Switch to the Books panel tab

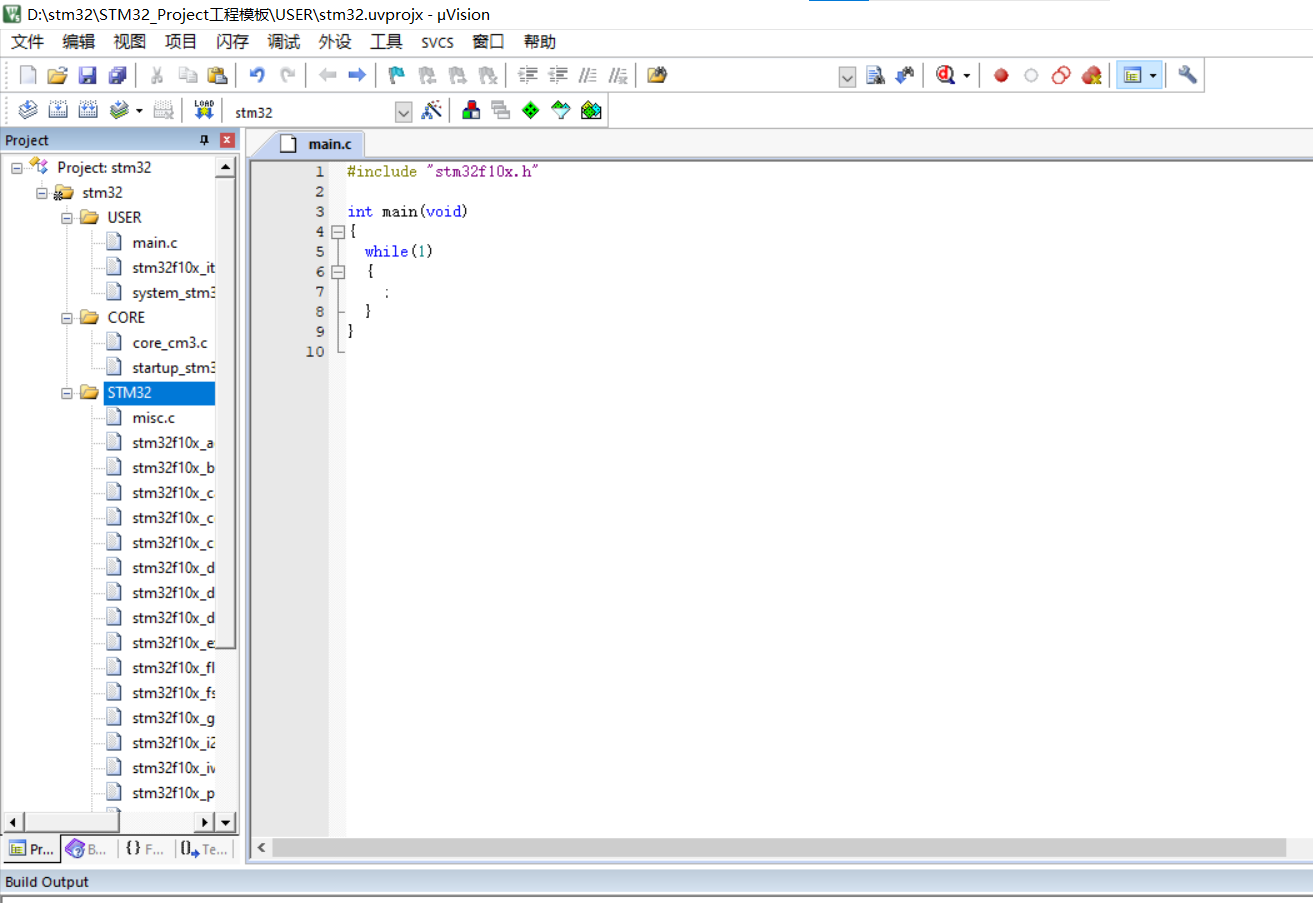87,849
